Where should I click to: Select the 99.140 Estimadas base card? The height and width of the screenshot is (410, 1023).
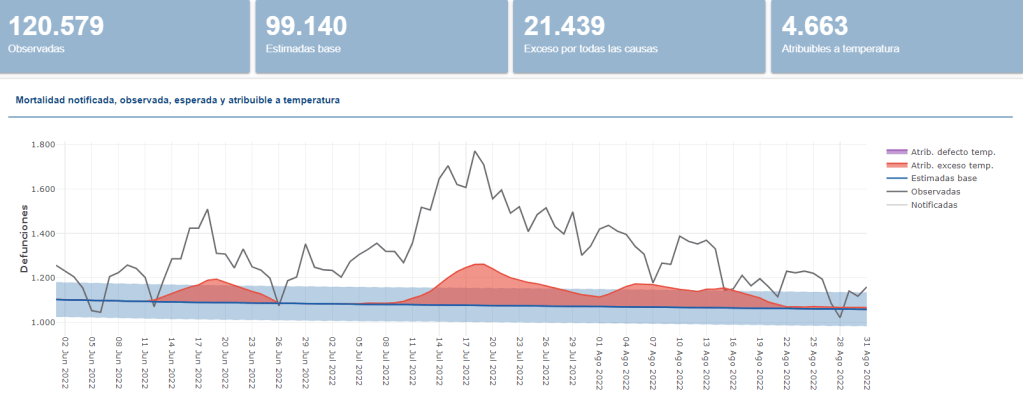click(380, 36)
